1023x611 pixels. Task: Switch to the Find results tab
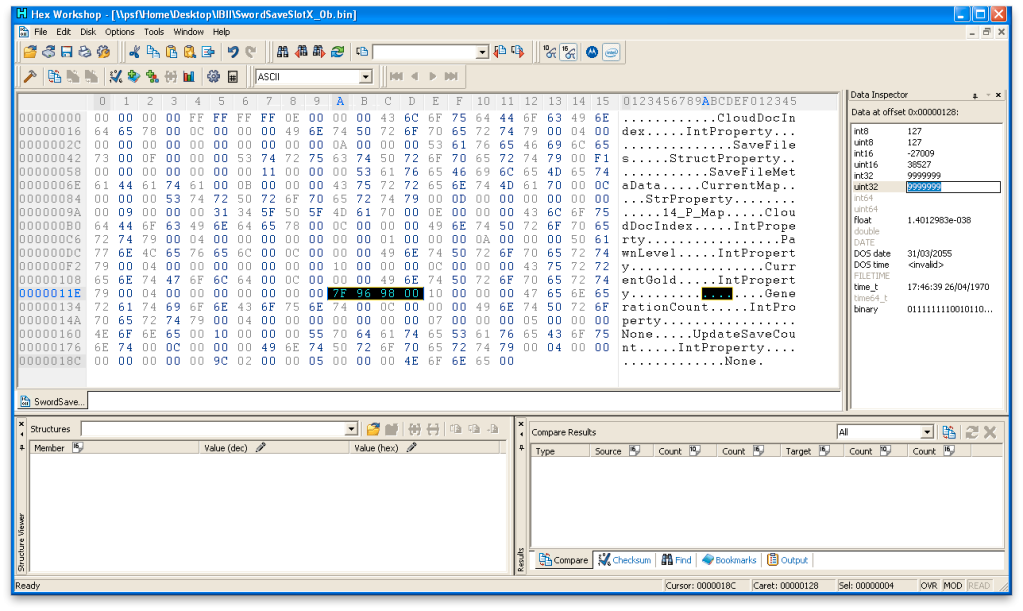677,560
